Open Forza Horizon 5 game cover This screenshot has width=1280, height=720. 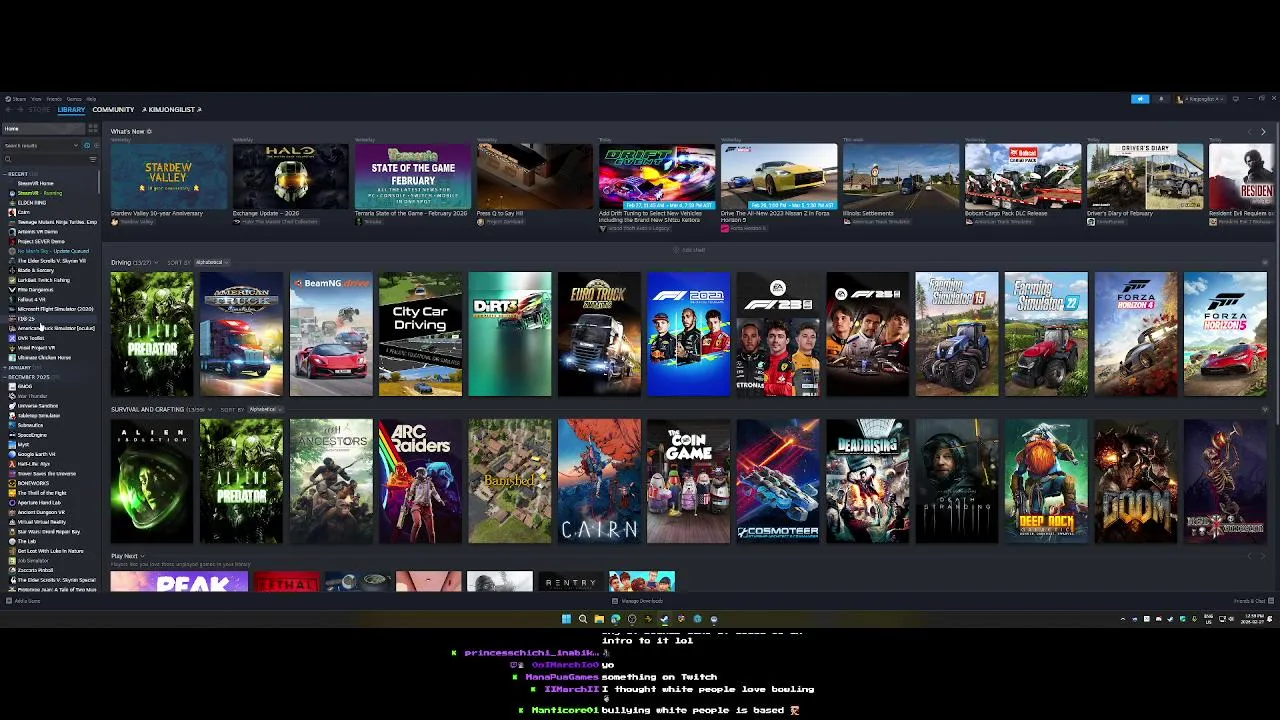click(1225, 334)
